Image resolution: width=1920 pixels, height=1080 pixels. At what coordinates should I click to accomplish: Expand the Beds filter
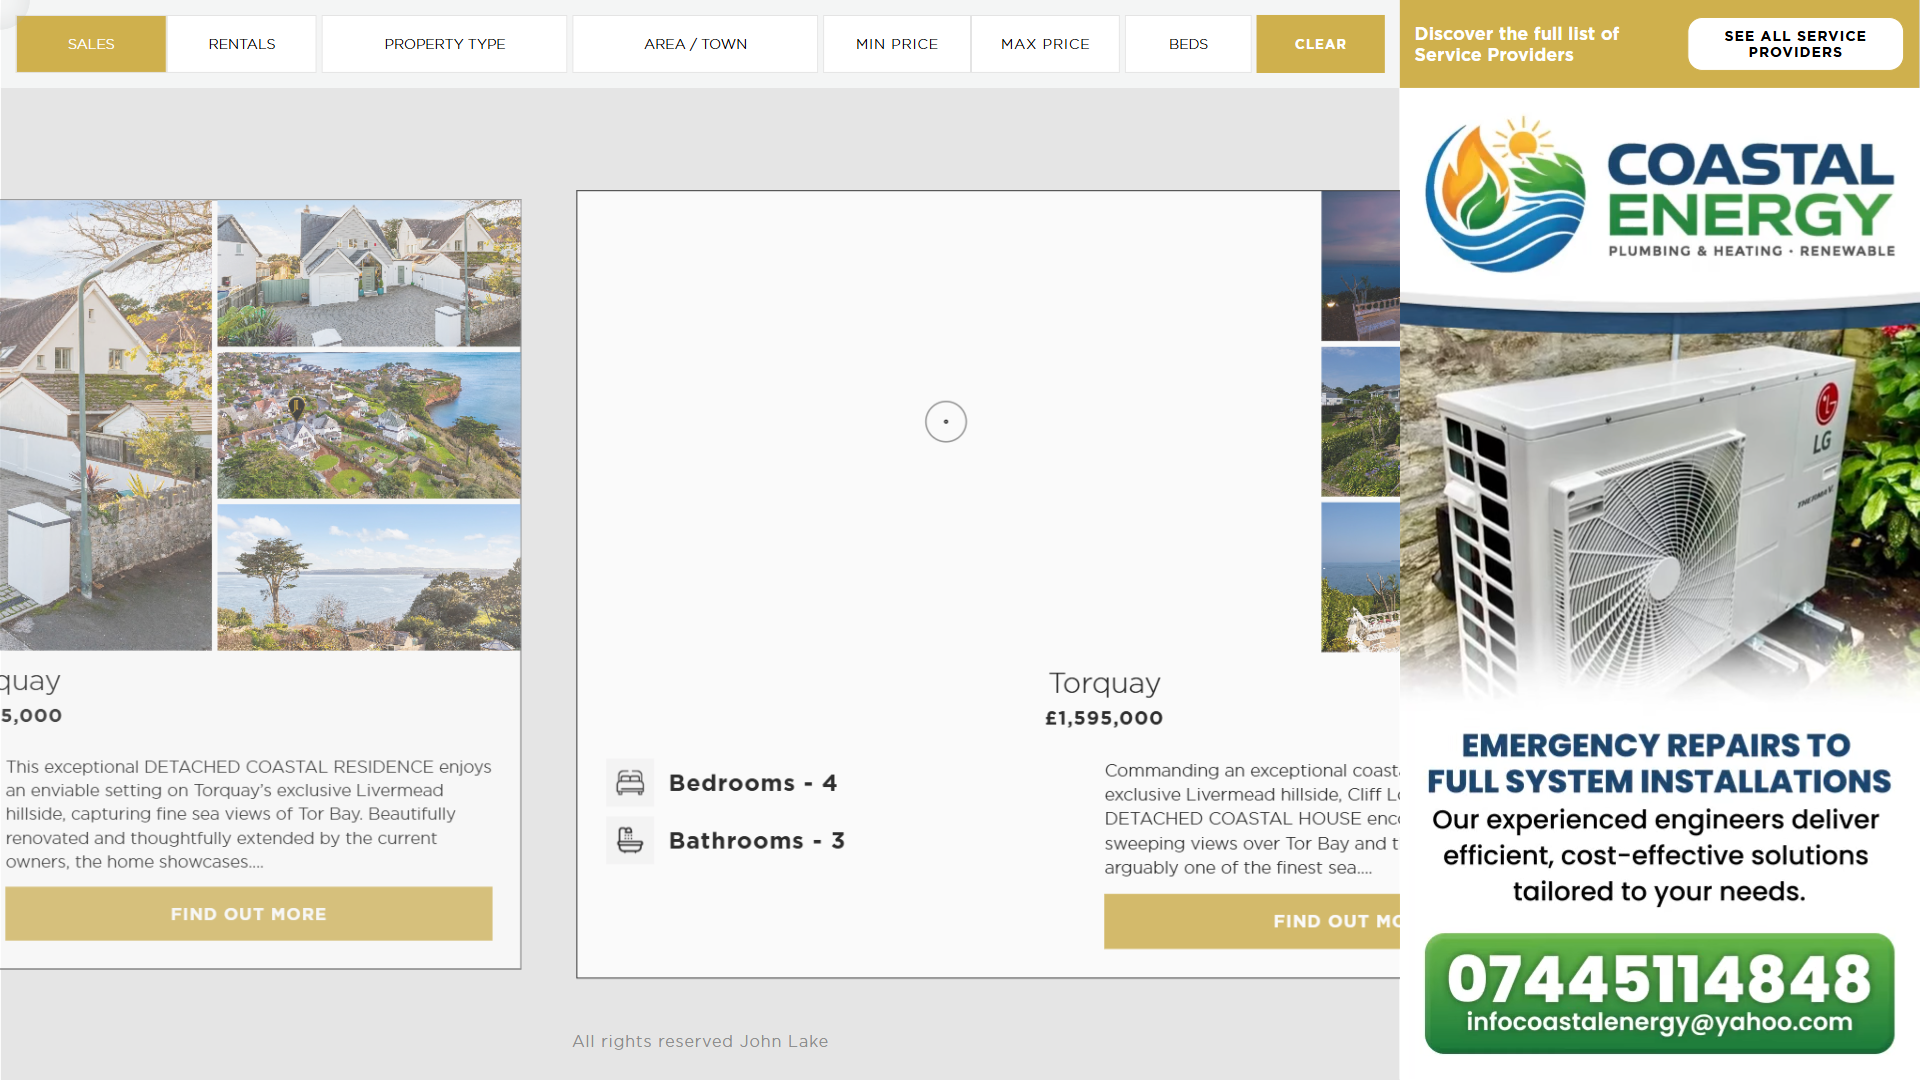[1188, 44]
